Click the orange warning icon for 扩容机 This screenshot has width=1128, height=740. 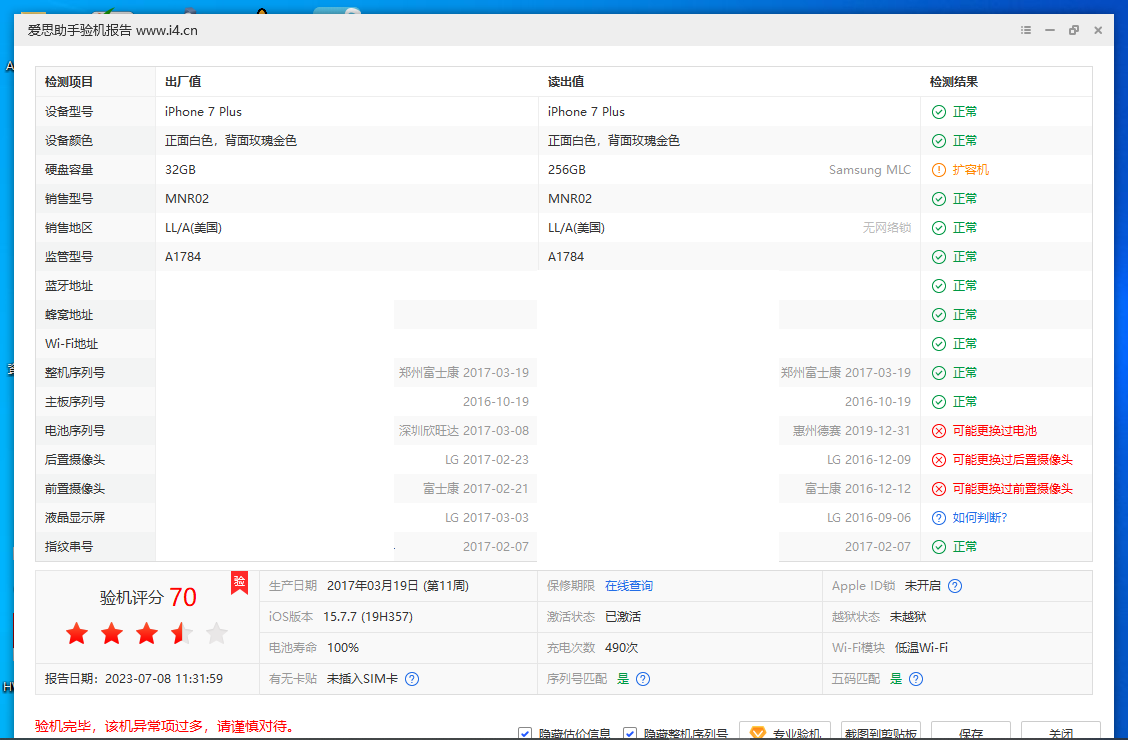(x=938, y=170)
